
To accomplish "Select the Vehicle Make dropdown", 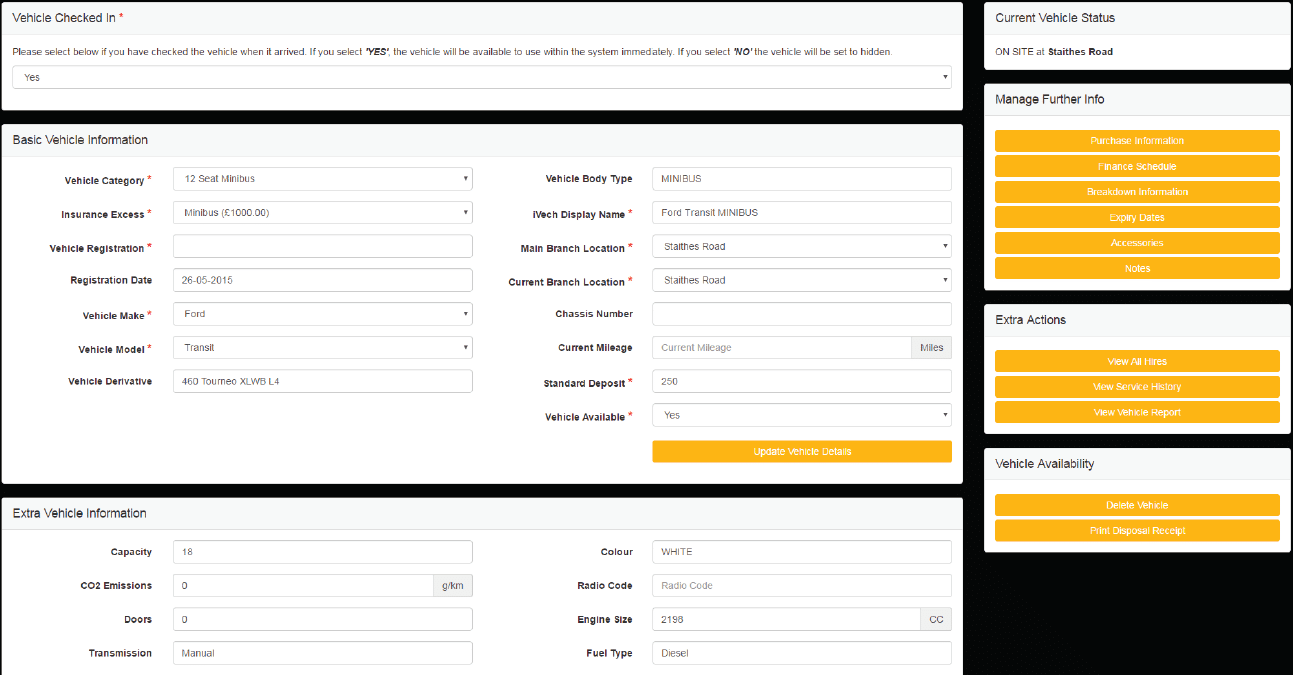I will (x=322, y=314).
